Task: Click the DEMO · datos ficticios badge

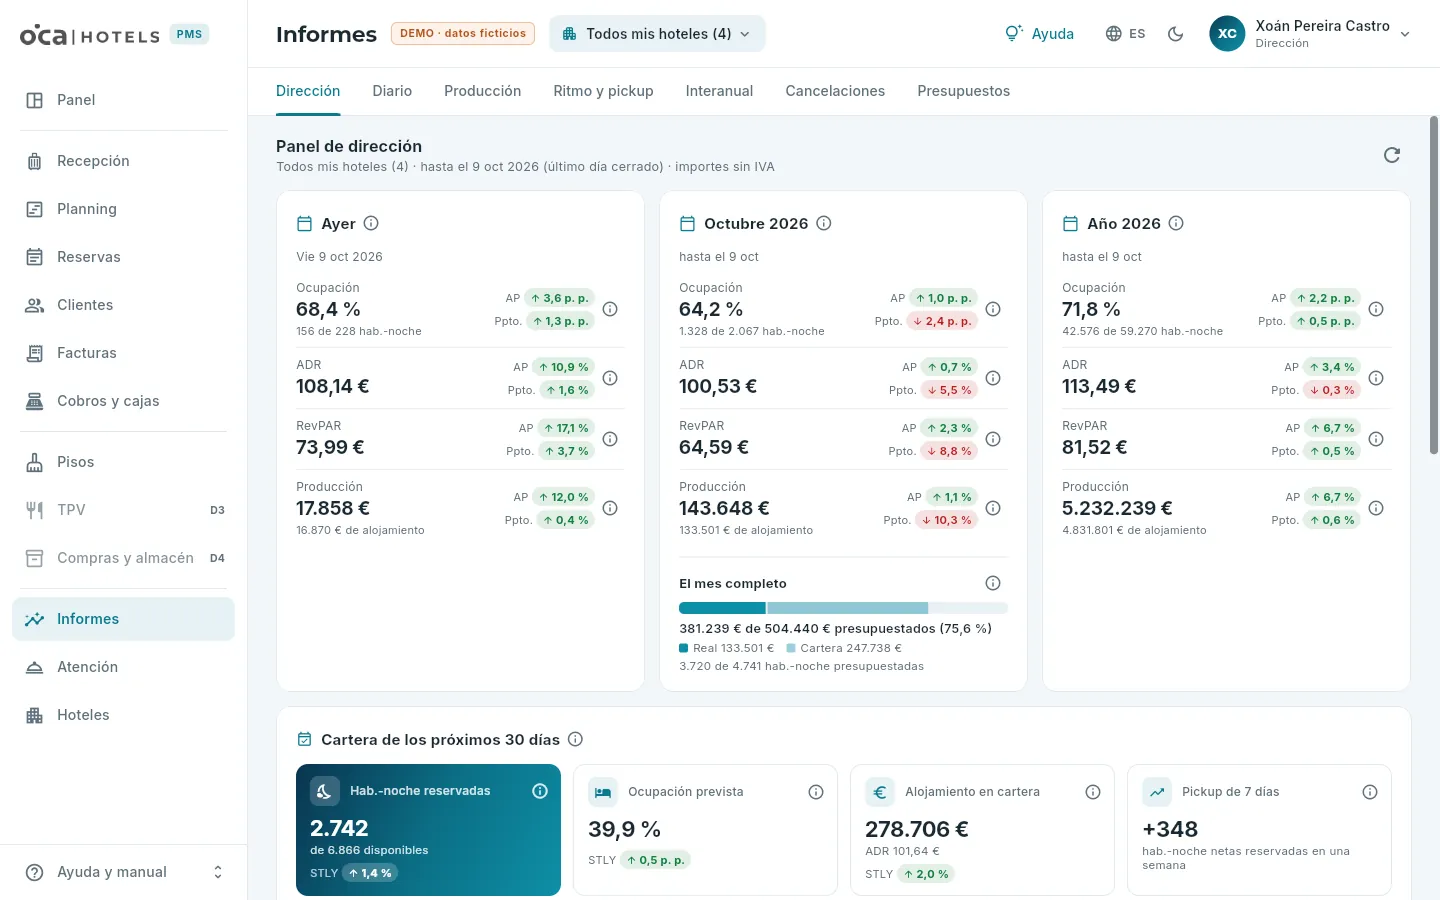Action: click(x=463, y=34)
